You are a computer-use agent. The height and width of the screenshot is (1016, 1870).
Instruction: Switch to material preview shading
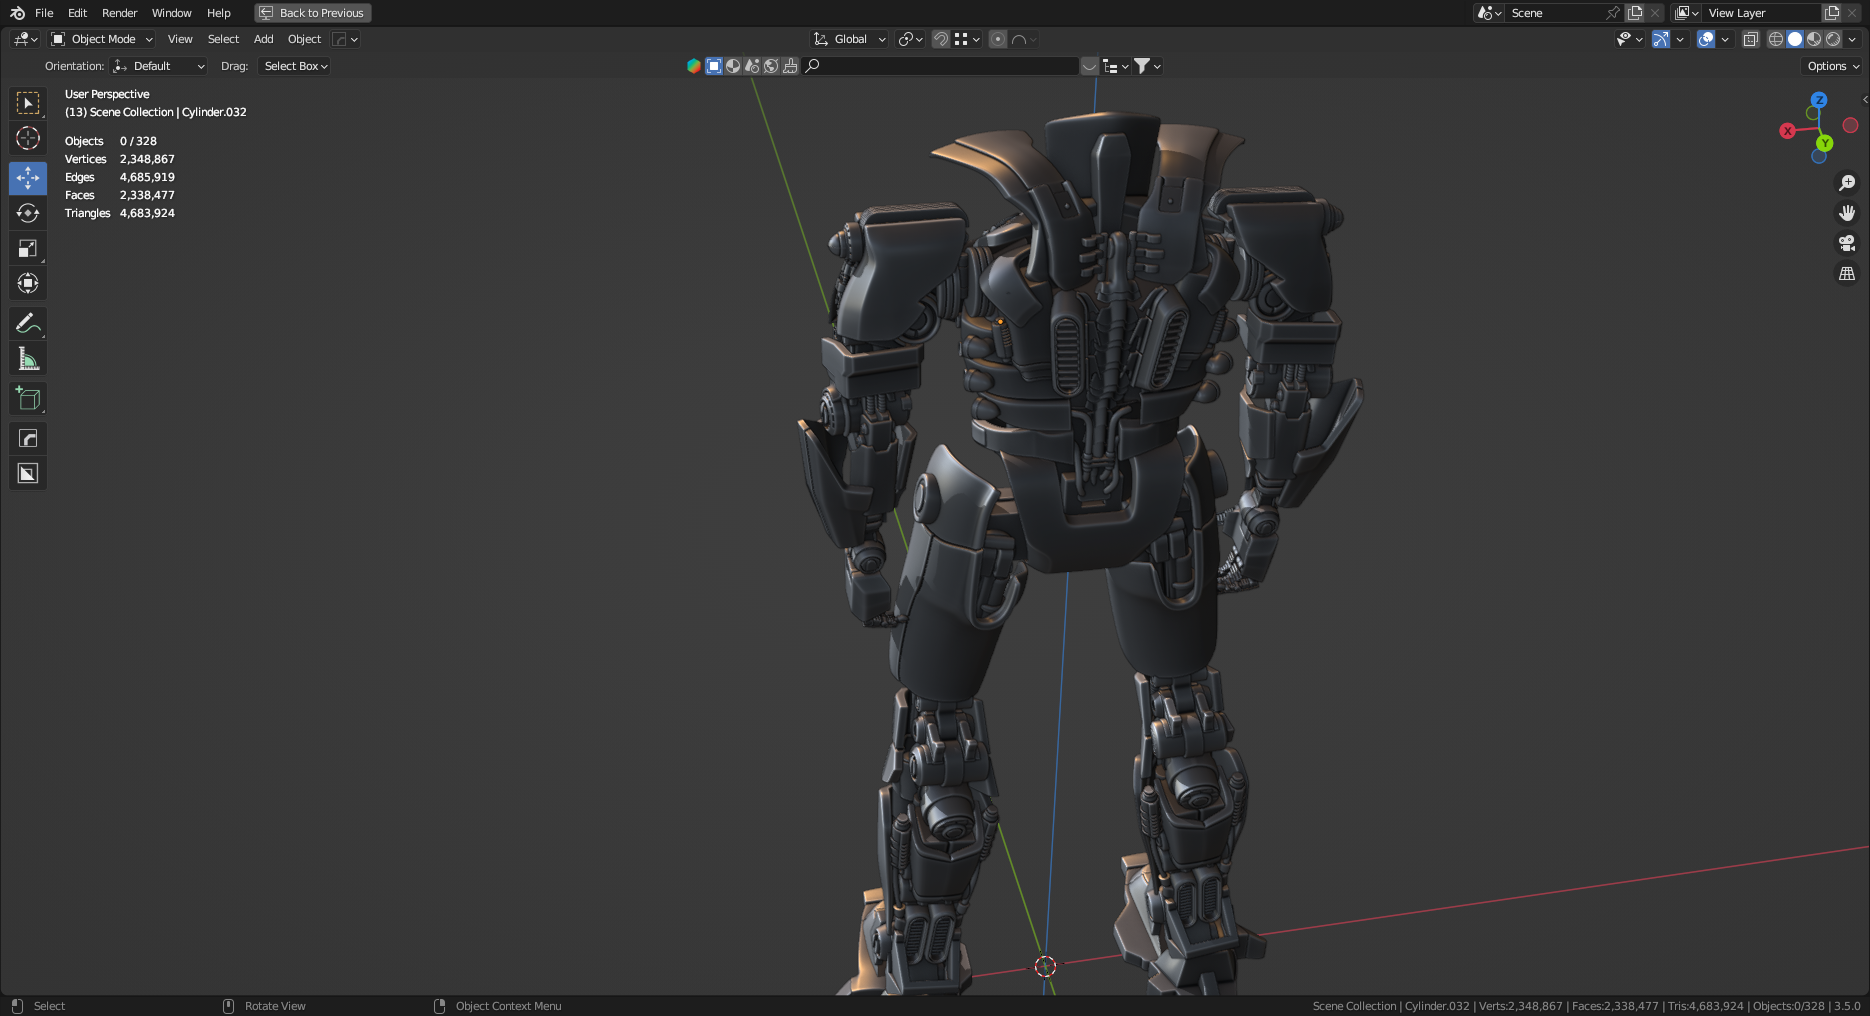[x=1814, y=39]
